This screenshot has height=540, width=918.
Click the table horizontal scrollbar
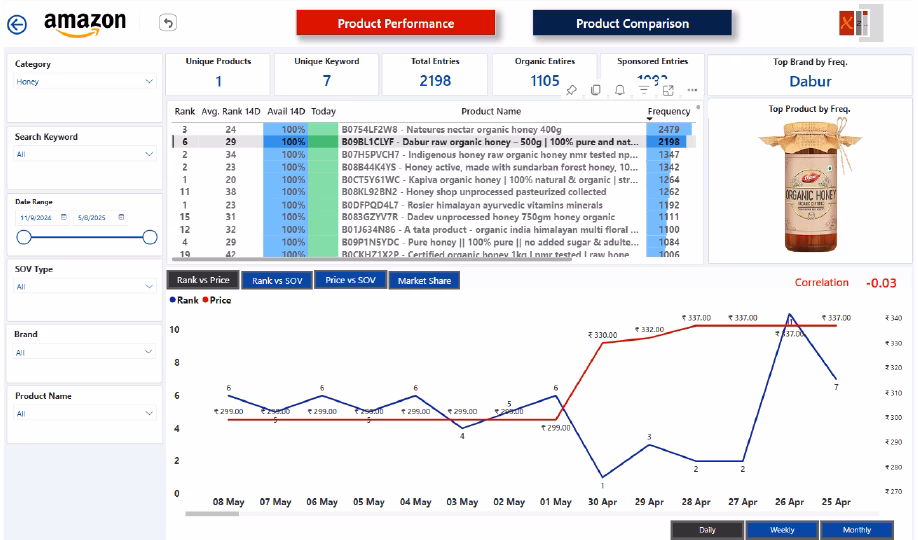[371, 258]
